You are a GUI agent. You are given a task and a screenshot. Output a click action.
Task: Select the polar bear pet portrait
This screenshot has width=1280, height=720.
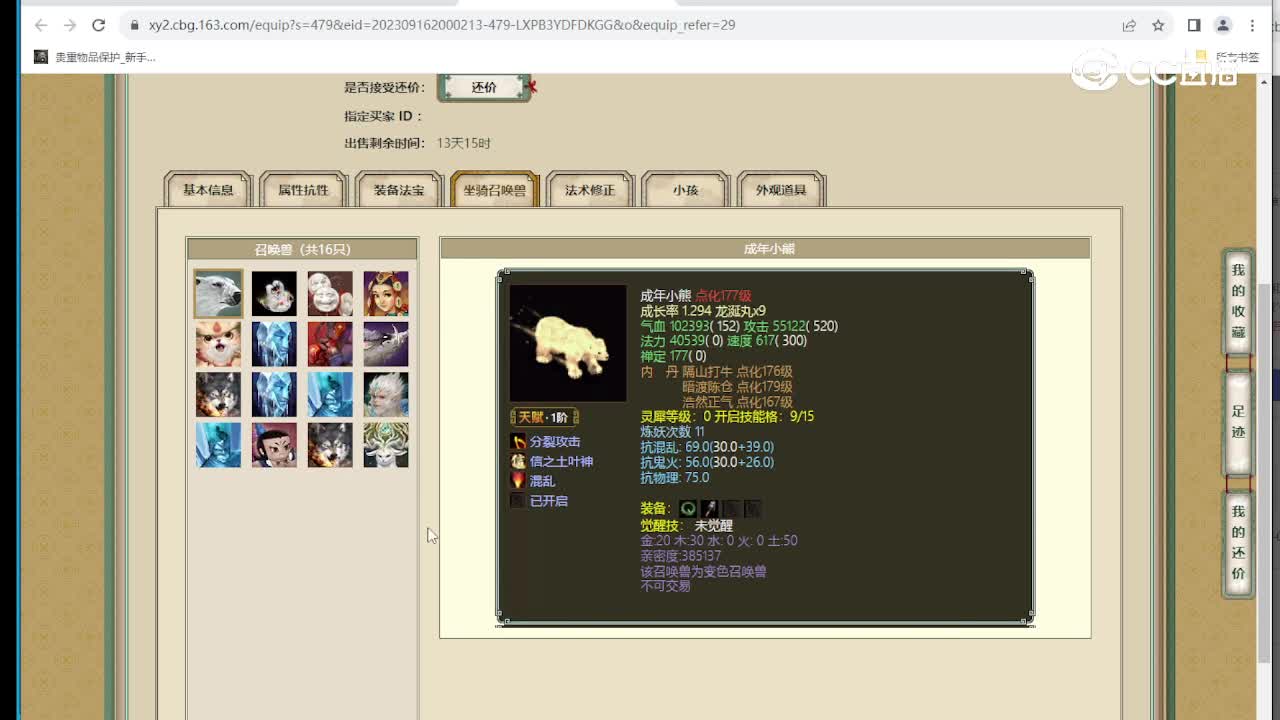click(218, 294)
